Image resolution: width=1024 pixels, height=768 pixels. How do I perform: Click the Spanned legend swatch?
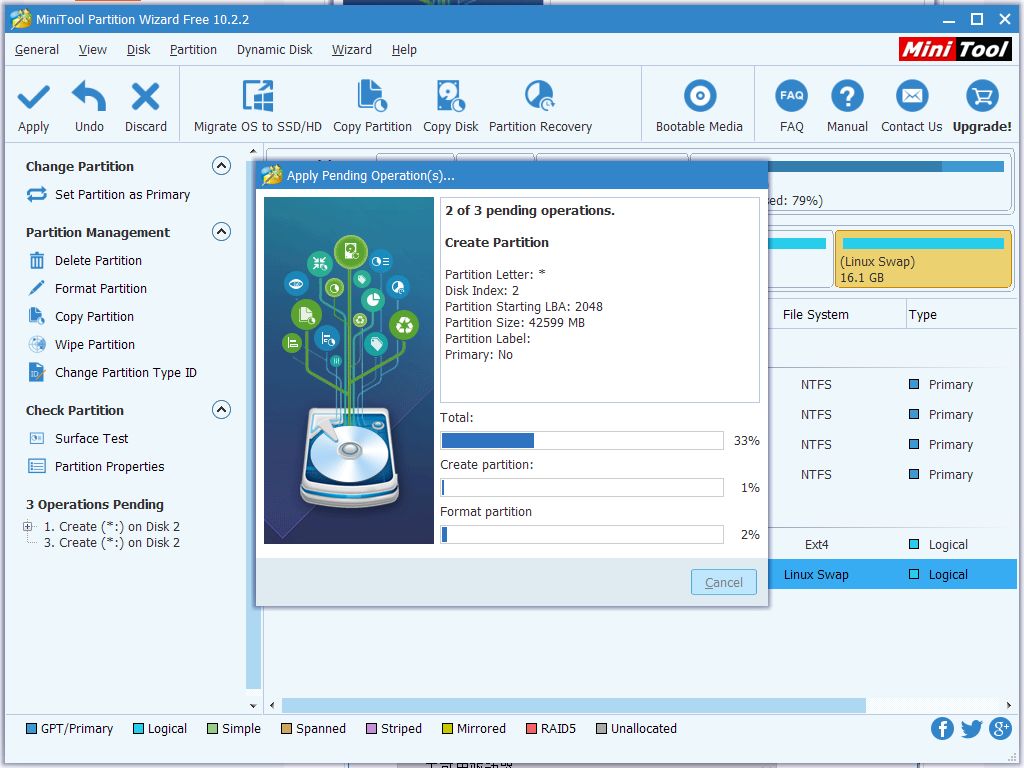[x=287, y=729]
